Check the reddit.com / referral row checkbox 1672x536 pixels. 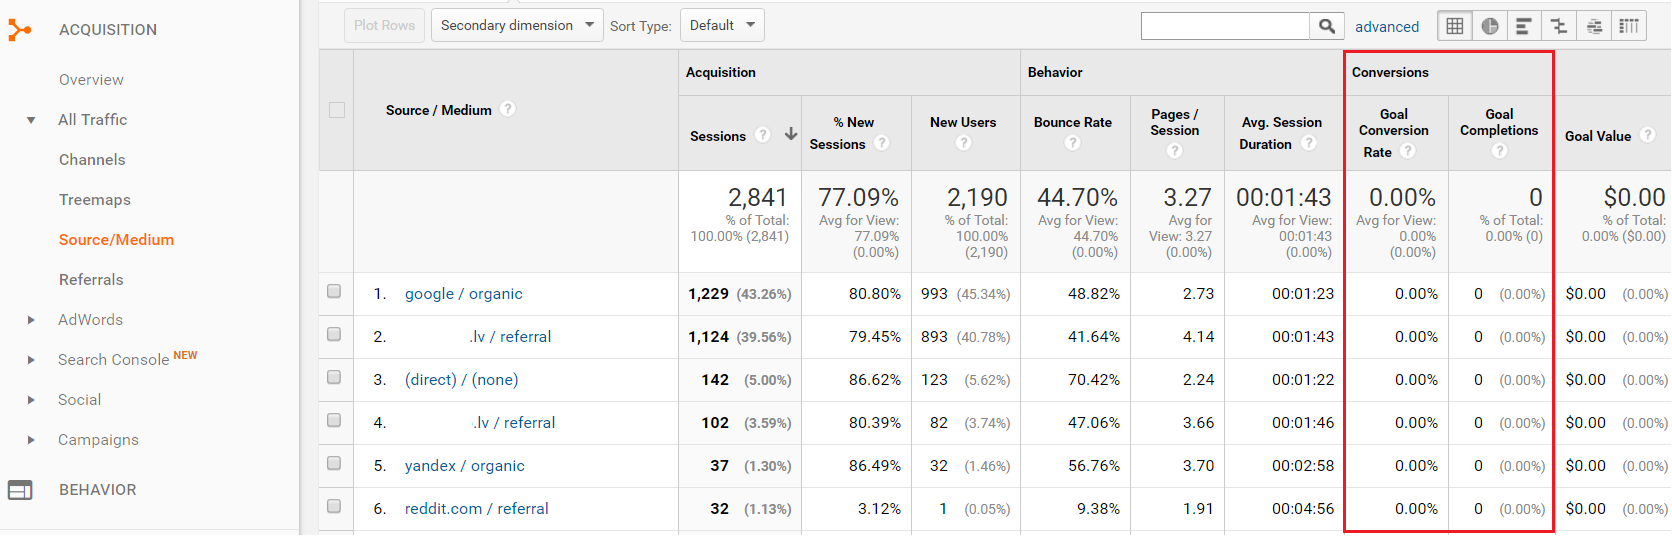point(334,506)
